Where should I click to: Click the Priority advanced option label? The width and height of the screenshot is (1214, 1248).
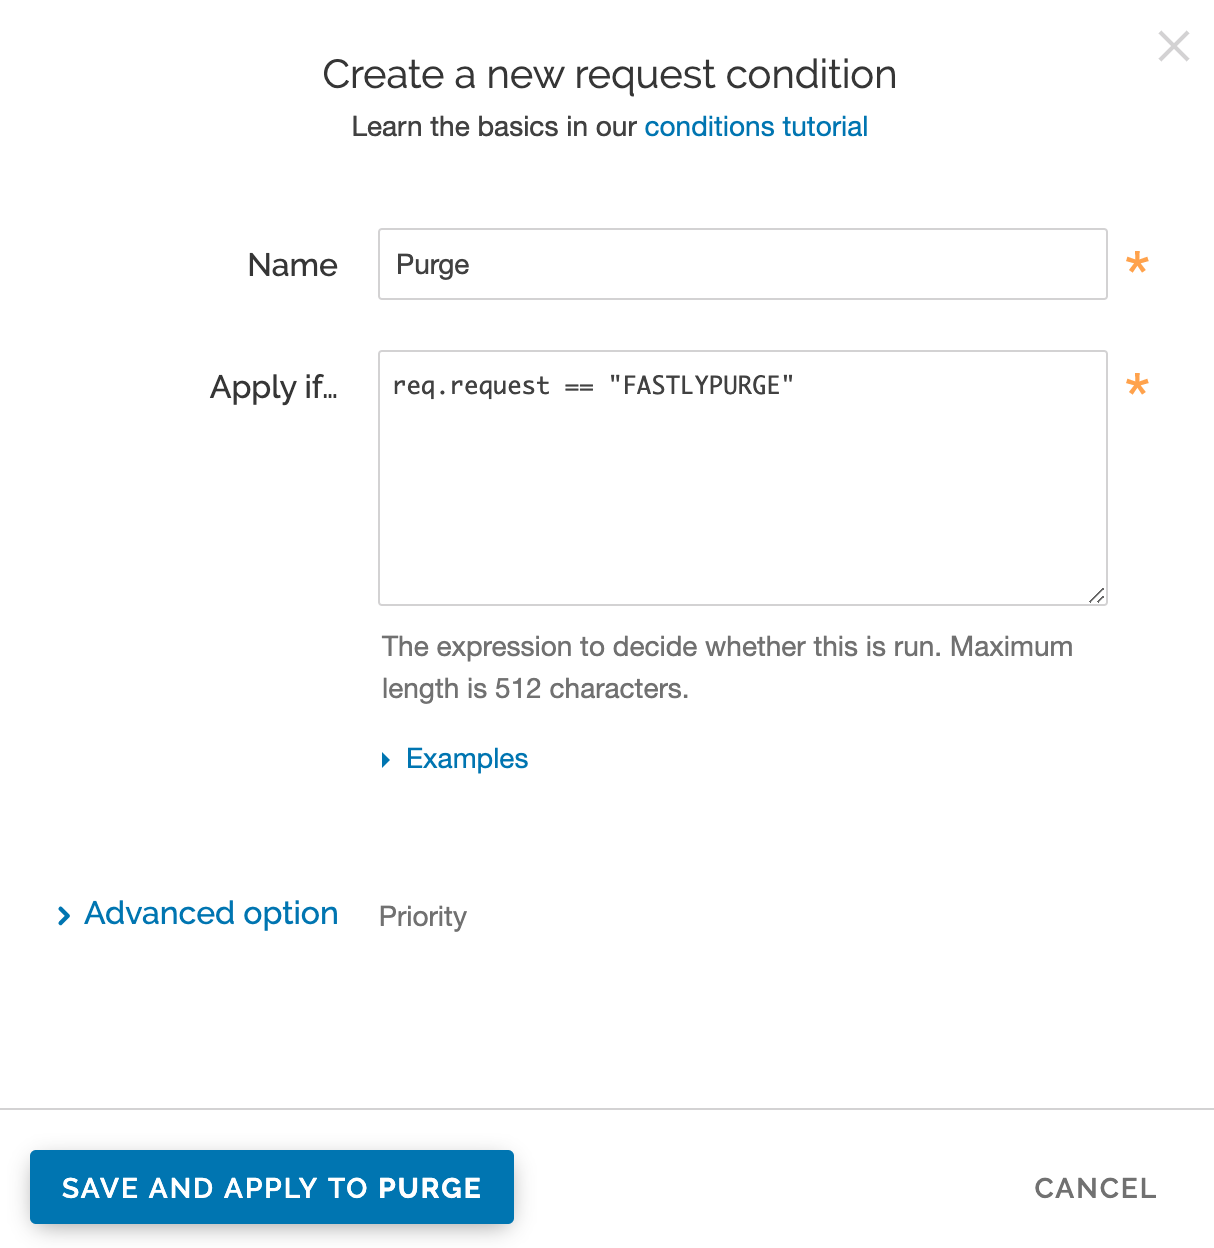click(x=422, y=916)
